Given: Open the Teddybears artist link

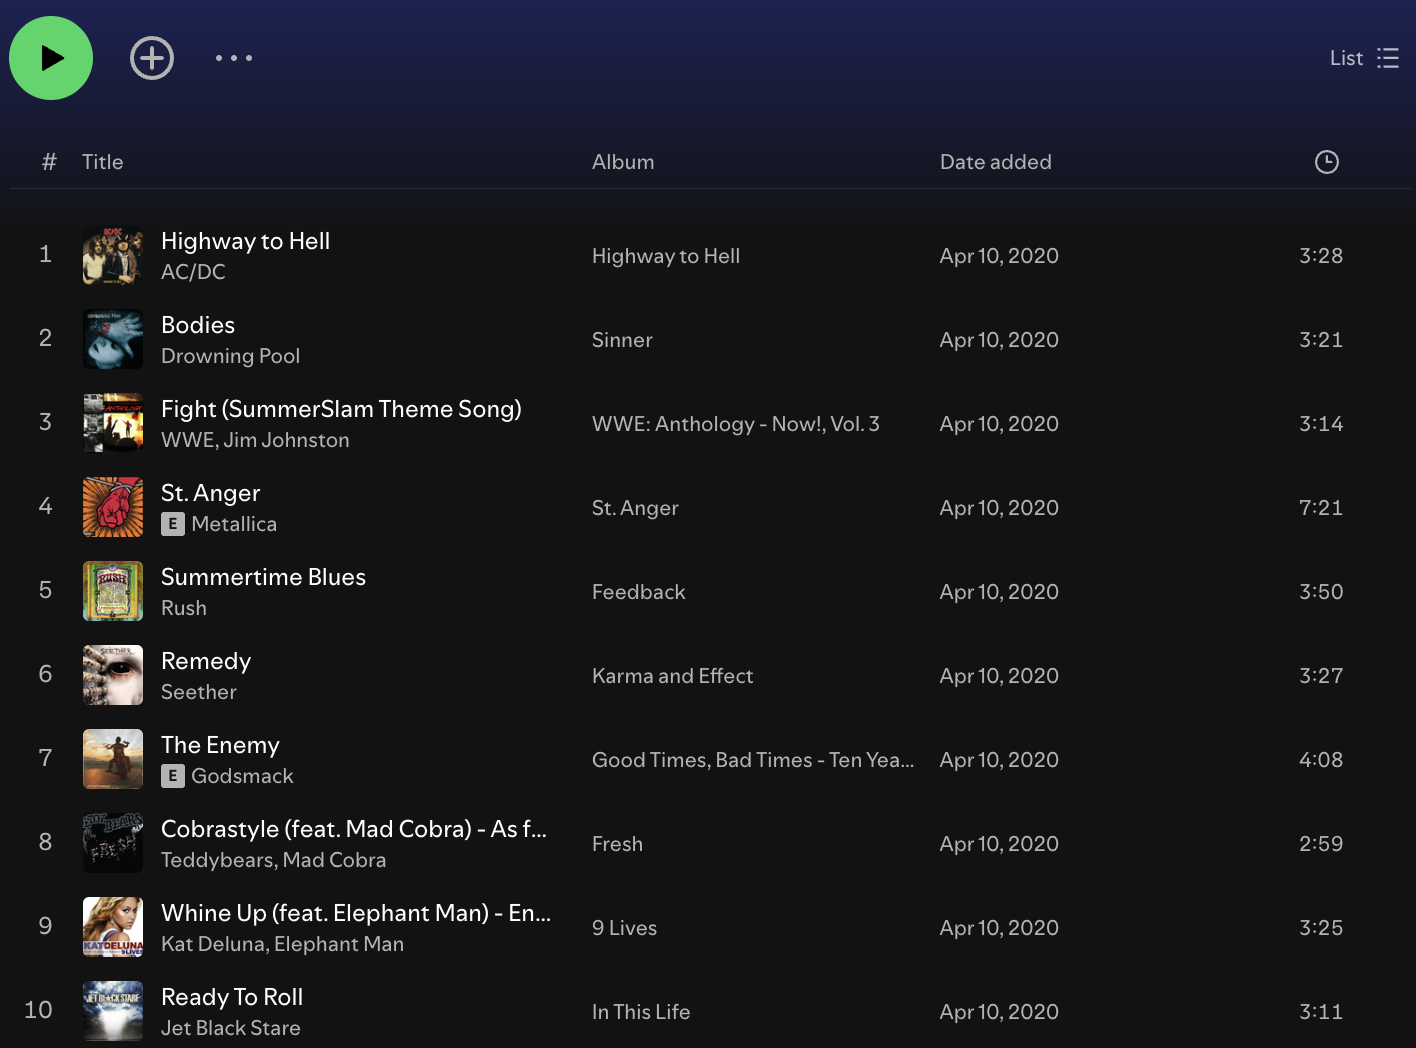Looking at the screenshot, I should (x=217, y=860).
